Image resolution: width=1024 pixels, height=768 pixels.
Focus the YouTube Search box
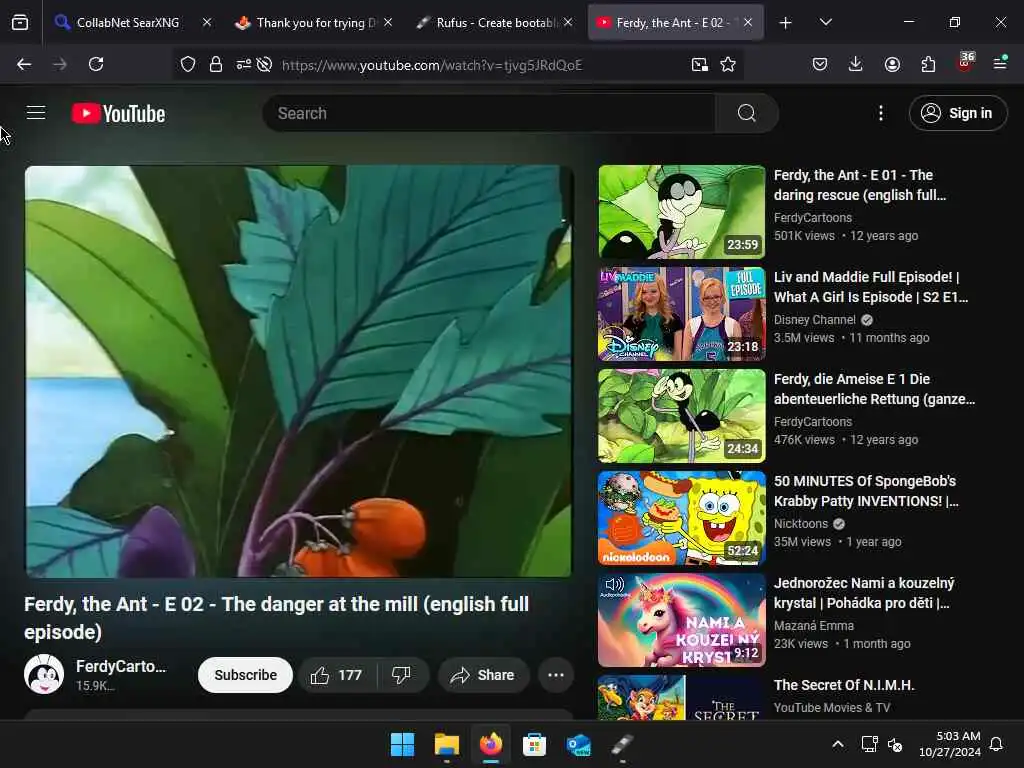coord(489,113)
